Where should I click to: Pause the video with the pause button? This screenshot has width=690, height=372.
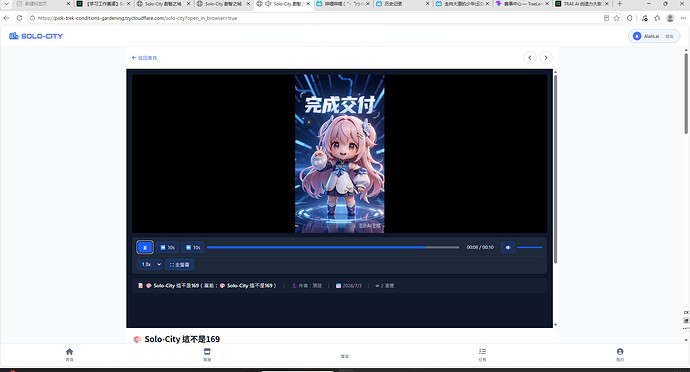pos(145,247)
